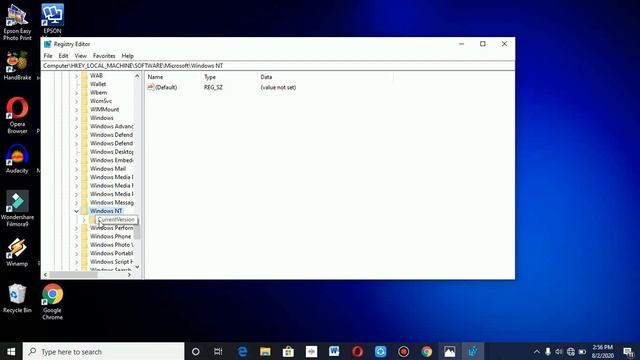The height and width of the screenshot is (360, 640).
Task: Click the Windows Desktop key folder icon
Action: [84, 152]
